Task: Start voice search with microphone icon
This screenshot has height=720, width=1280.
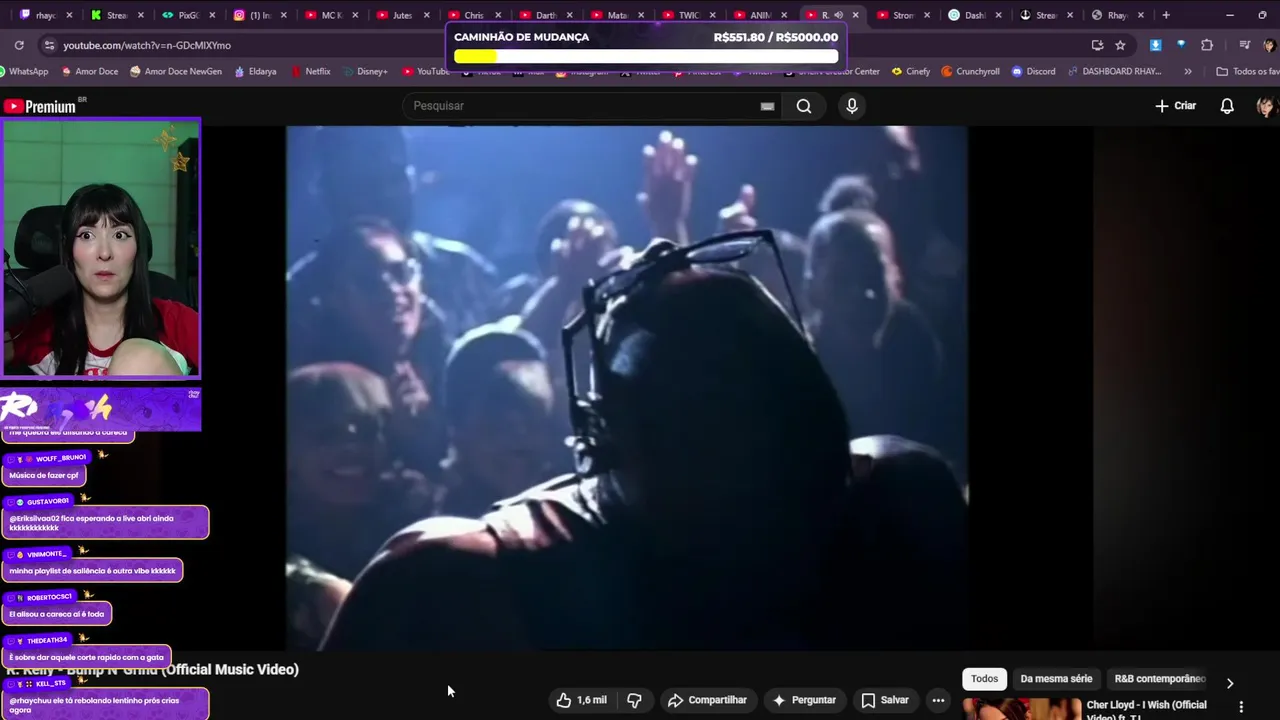Action: coord(852,106)
